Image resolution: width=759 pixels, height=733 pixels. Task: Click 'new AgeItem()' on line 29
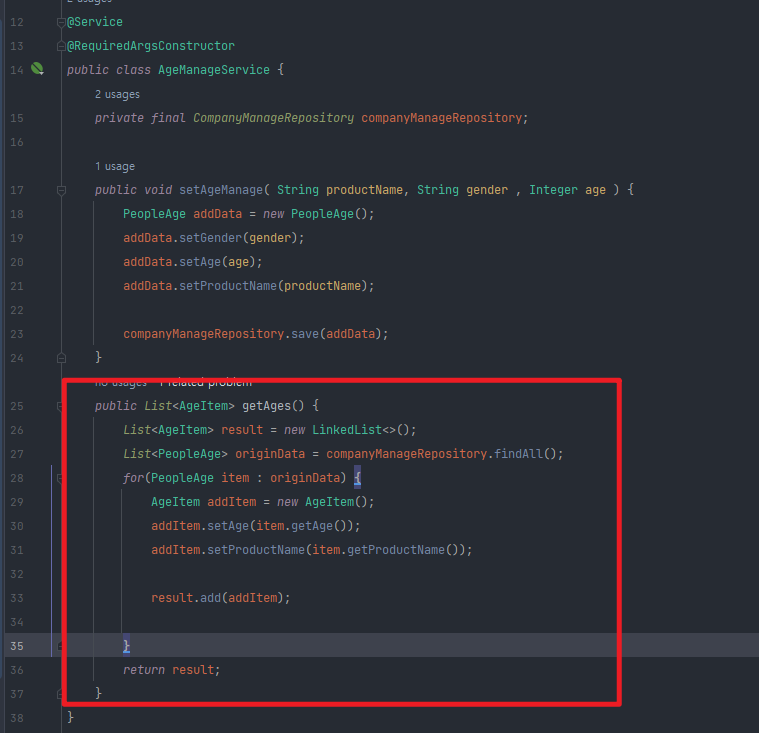point(325,502)
